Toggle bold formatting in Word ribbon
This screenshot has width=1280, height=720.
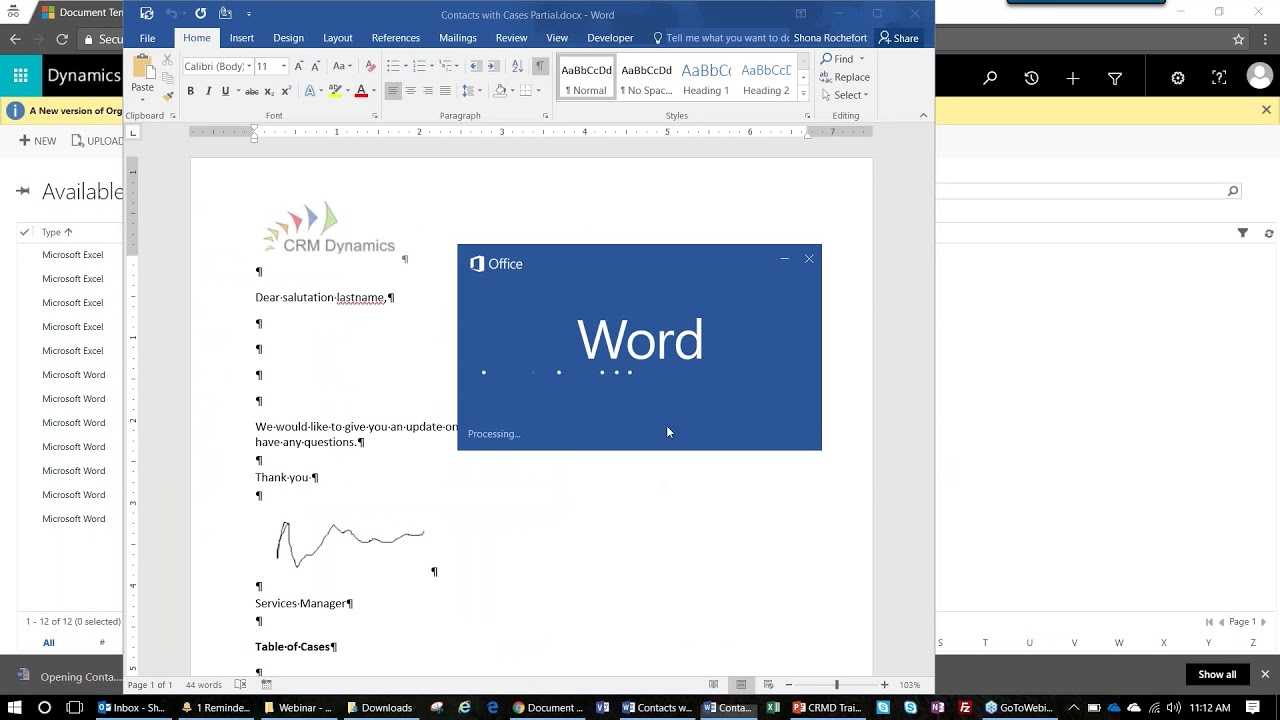tap(190, 91)
